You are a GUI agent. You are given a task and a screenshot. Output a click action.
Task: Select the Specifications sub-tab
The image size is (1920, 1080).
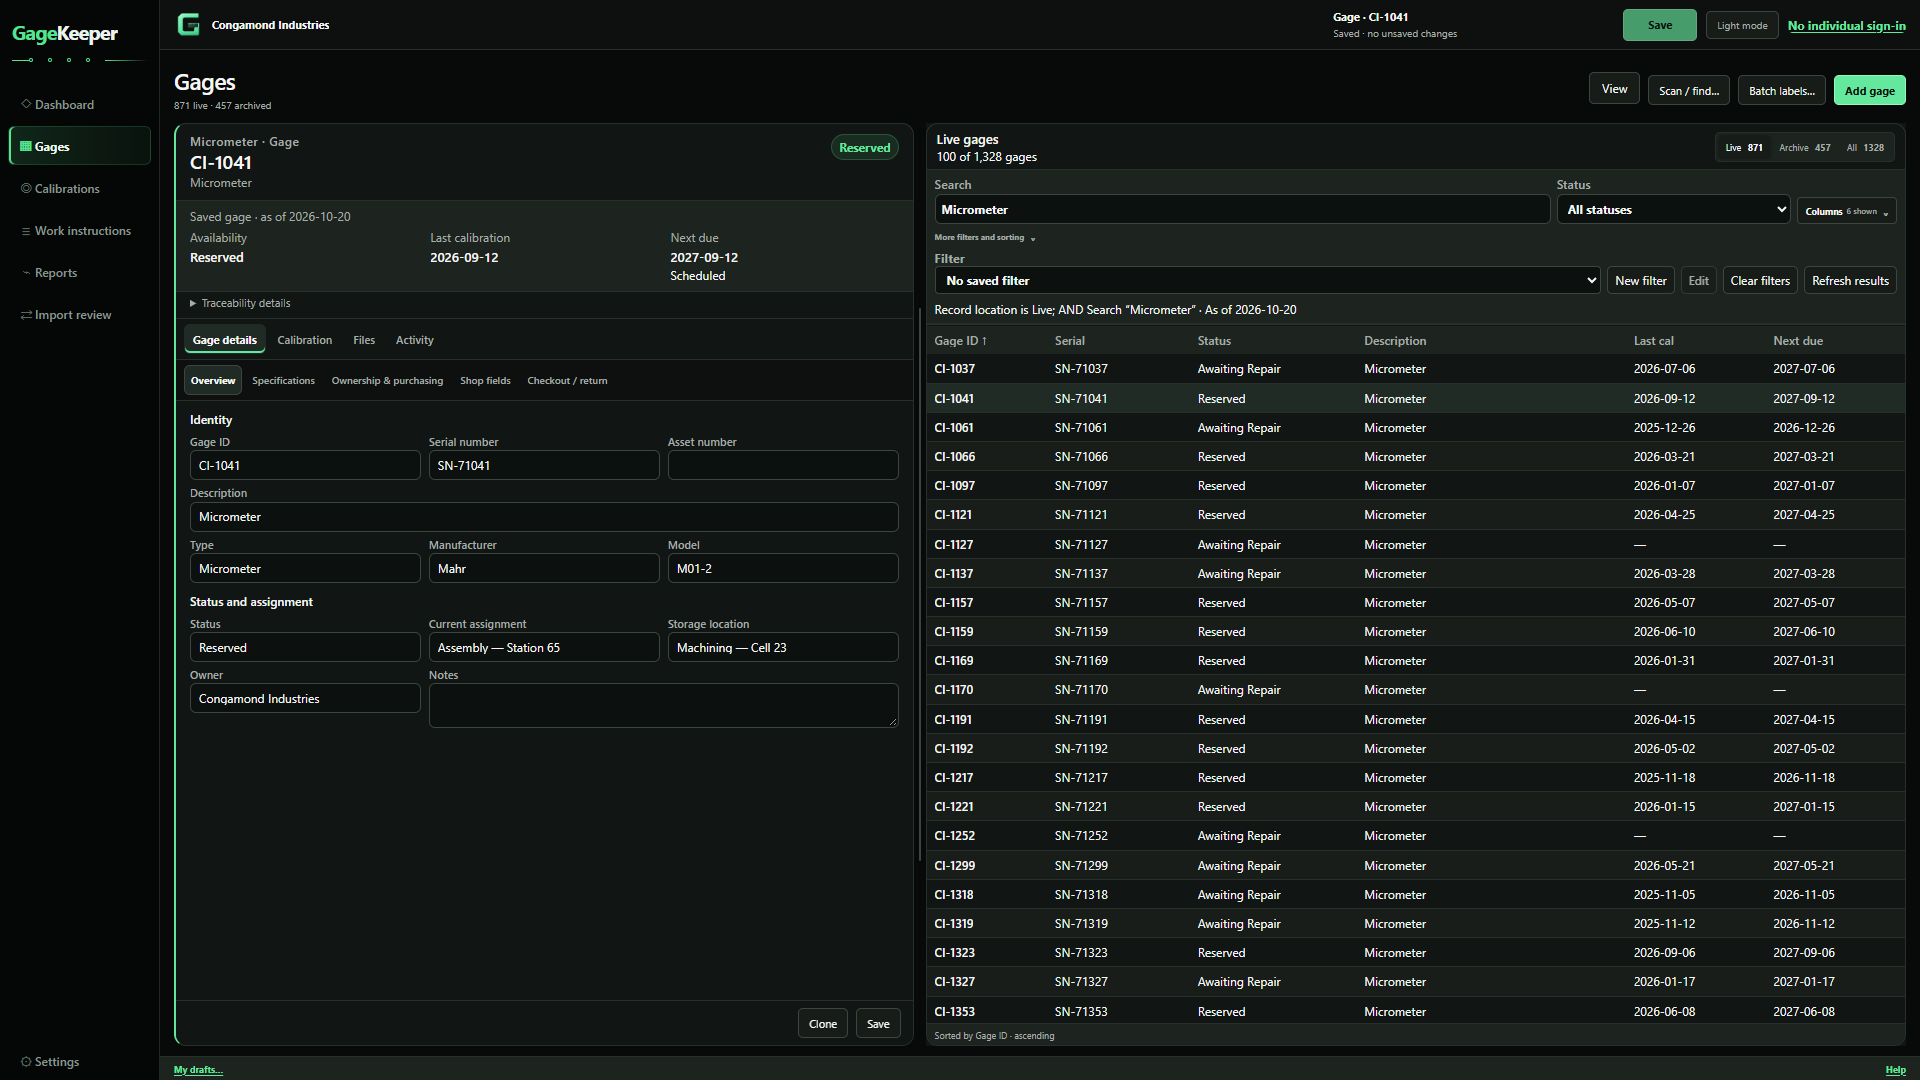[x=283, y=380]
